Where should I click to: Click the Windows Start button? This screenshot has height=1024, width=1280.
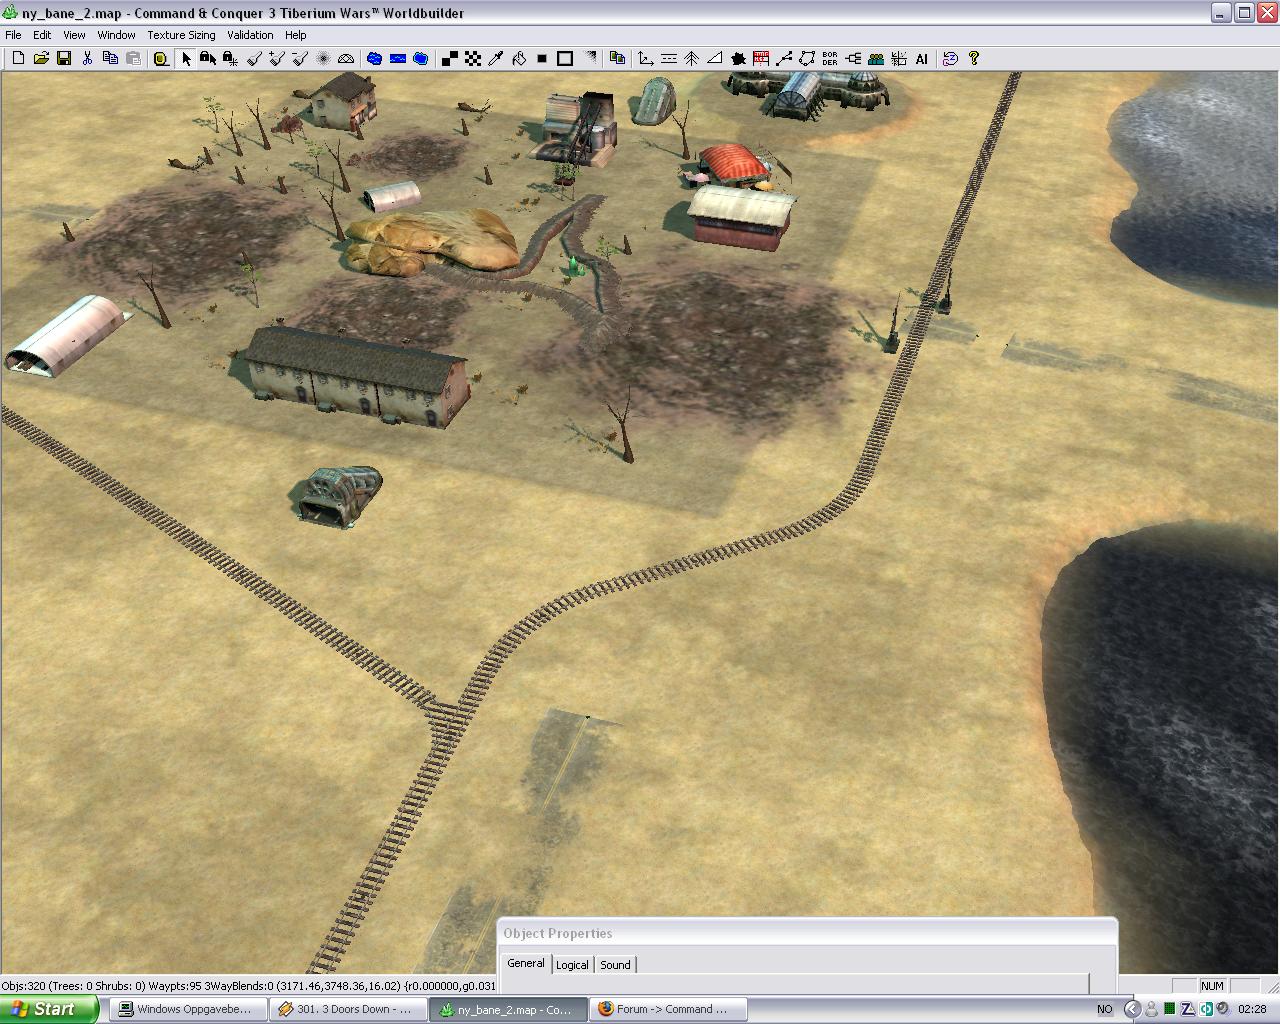coord(49,1009)
